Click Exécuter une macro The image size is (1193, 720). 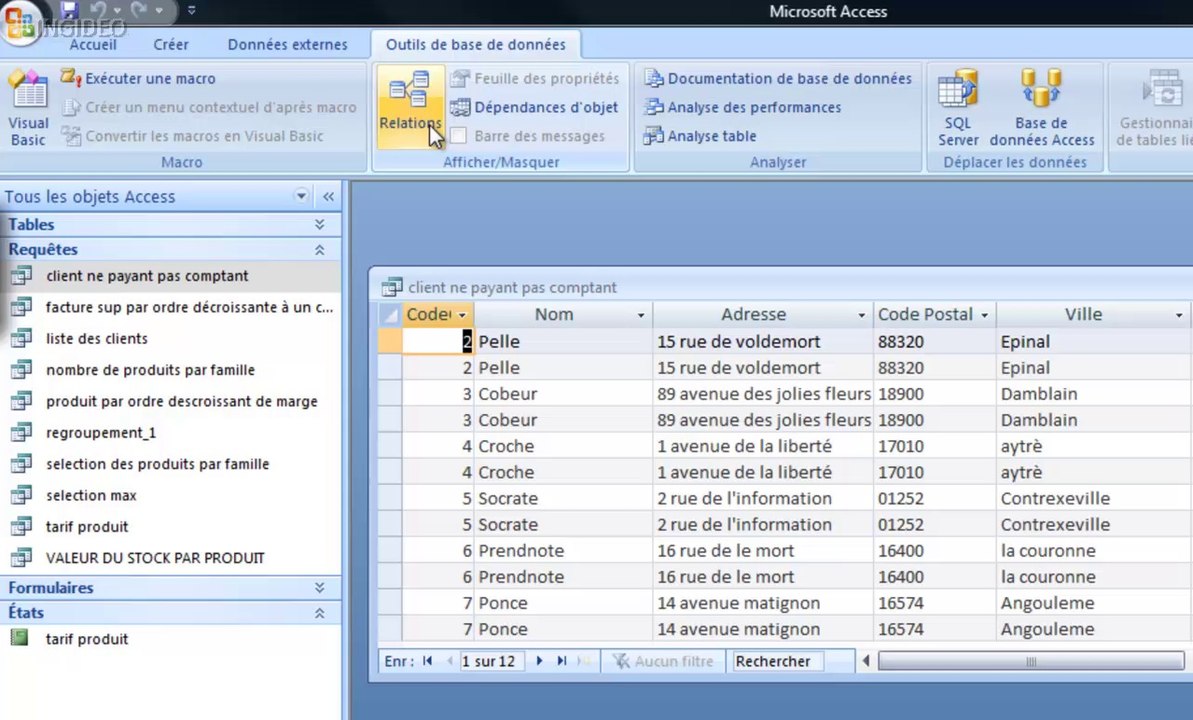coord(138,78)
